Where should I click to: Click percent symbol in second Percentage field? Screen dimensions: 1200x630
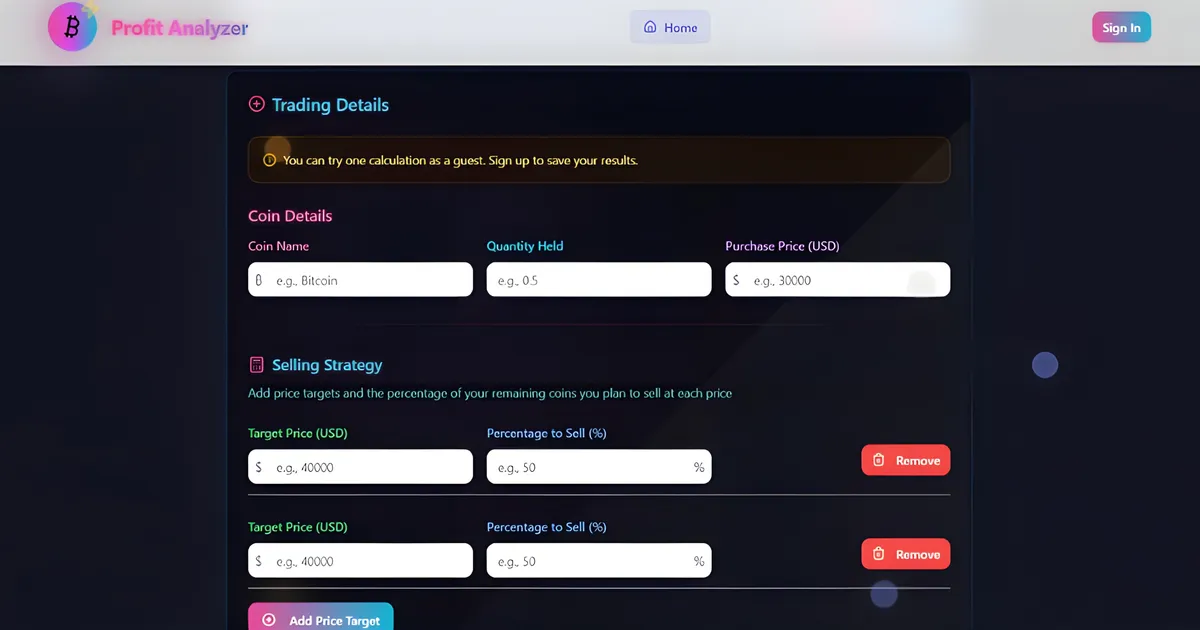(x=699, y=561)
